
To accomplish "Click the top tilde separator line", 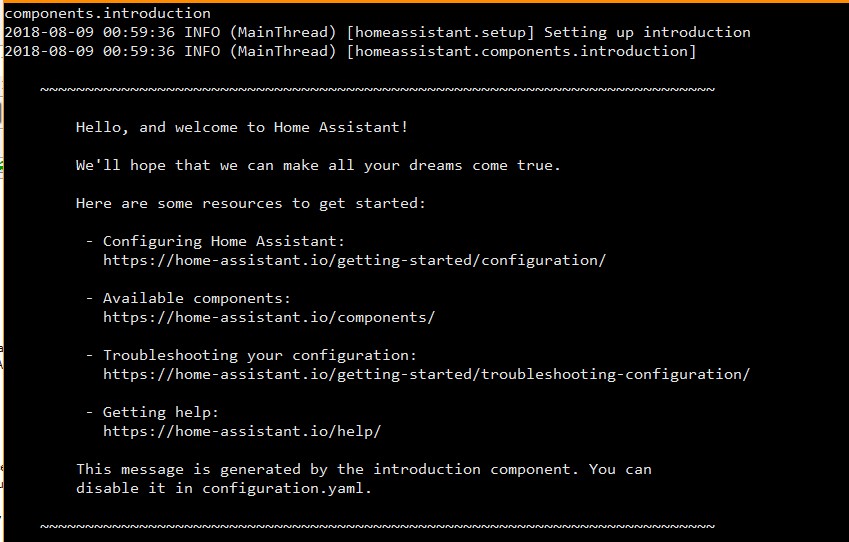I will point(377,89).
